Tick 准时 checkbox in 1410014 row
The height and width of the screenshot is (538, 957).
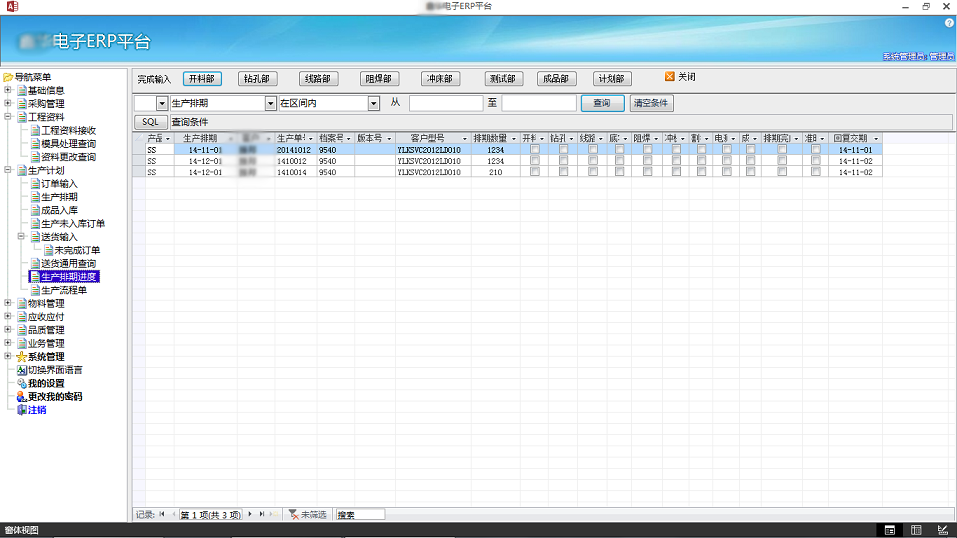[815, 172]
